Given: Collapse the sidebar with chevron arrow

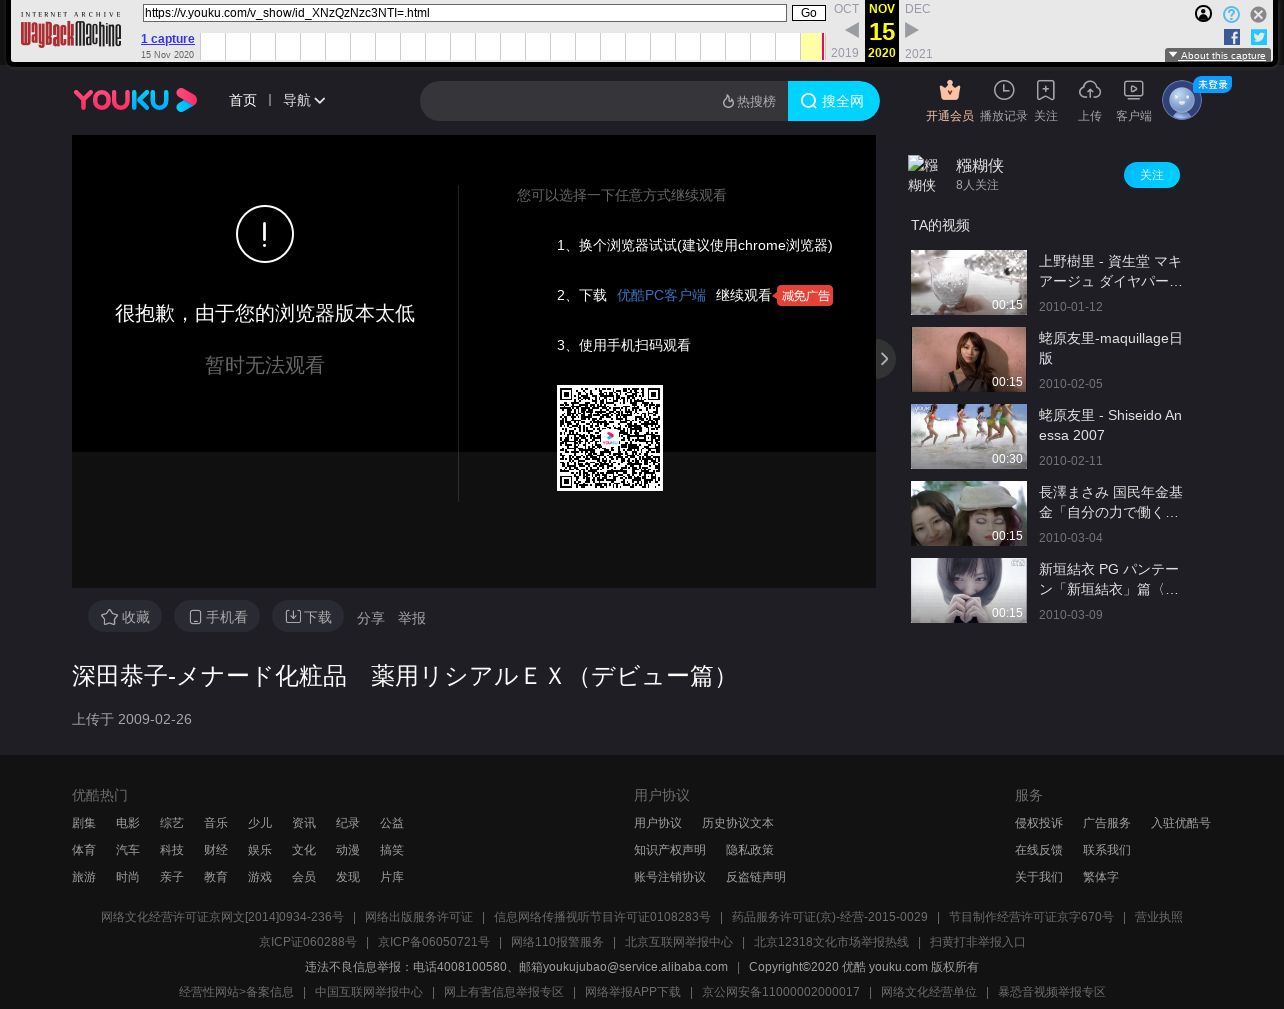Looking at the screenshot, I should click(x=884, y=359).
